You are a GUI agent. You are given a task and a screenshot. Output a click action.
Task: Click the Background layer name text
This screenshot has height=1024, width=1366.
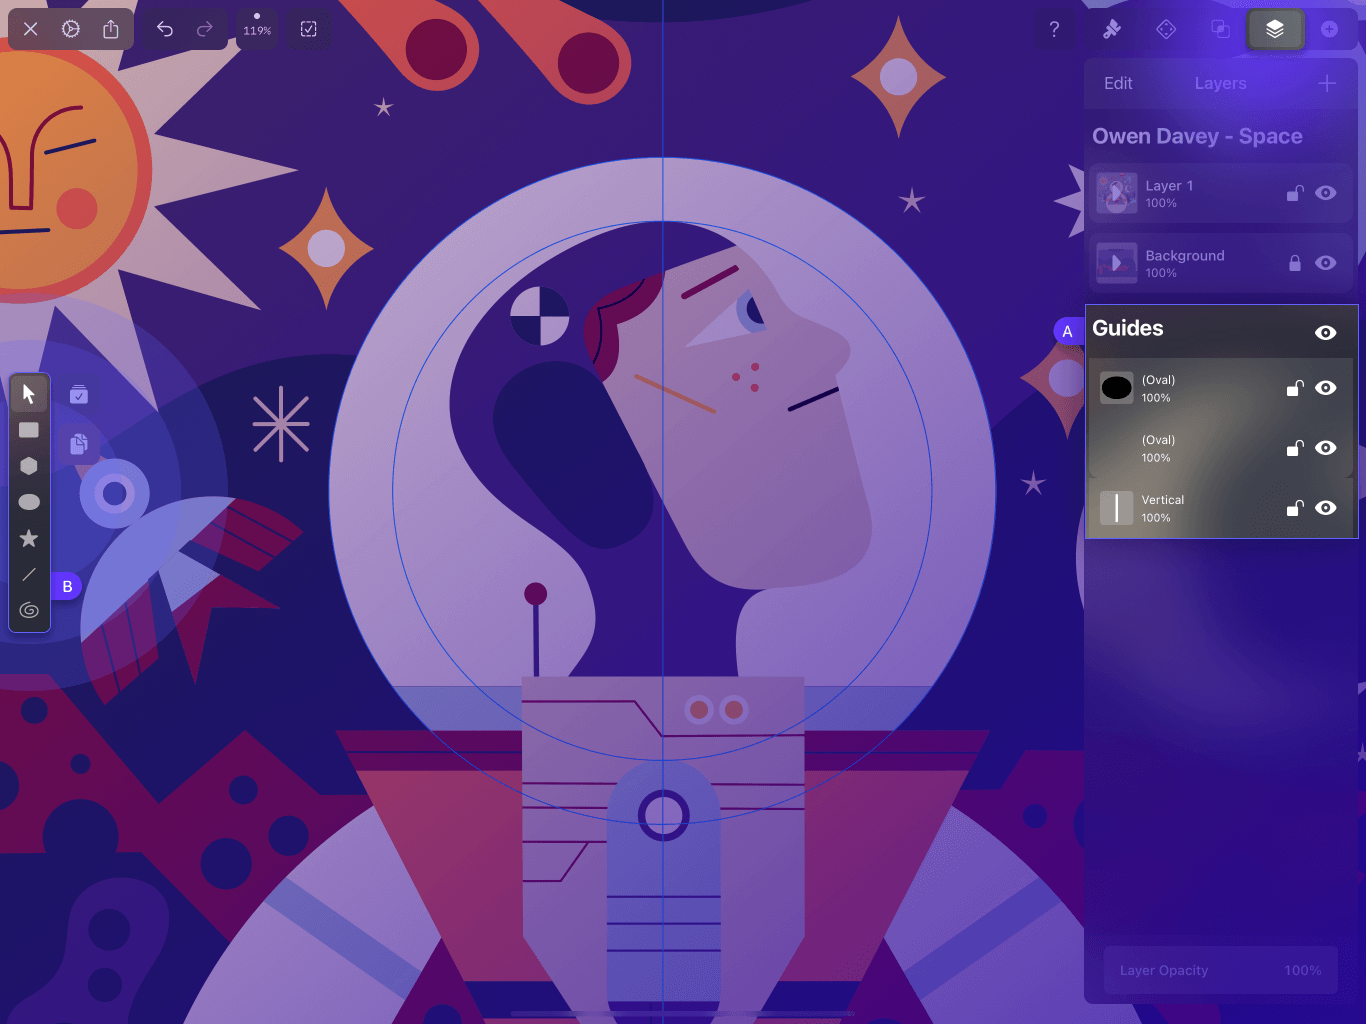(x=1185, y=256)
